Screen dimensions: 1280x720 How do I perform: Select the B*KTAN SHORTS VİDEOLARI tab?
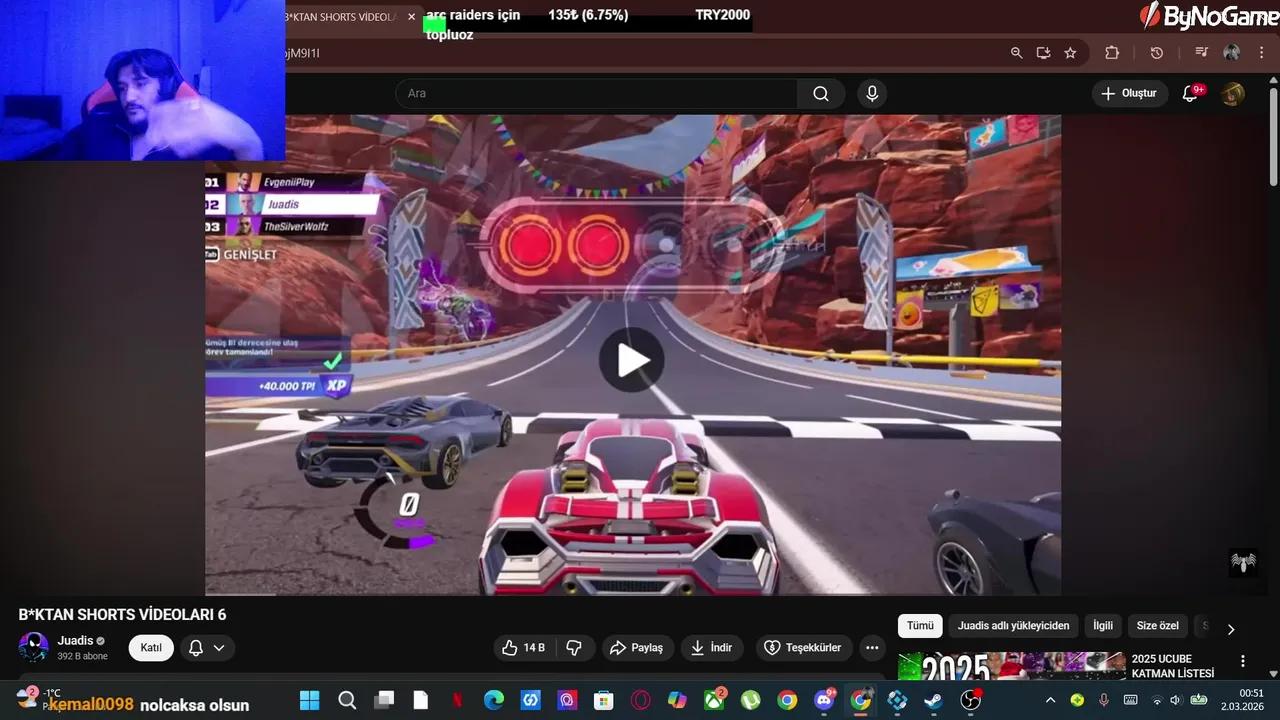340,17
